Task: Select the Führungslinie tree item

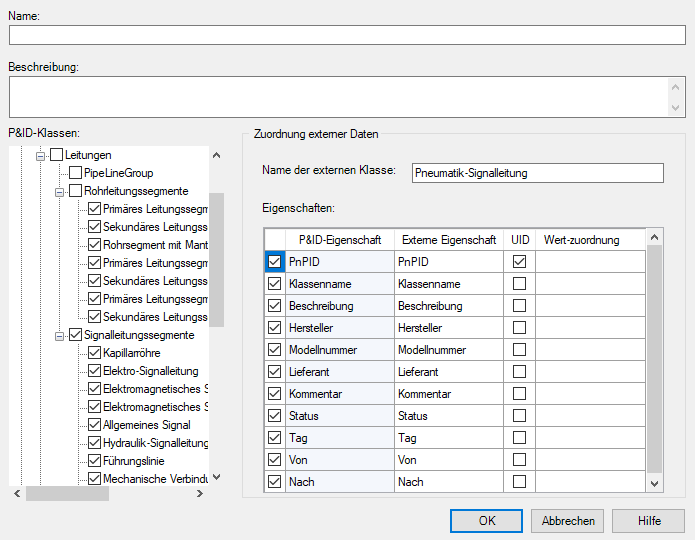Action: 135,461
